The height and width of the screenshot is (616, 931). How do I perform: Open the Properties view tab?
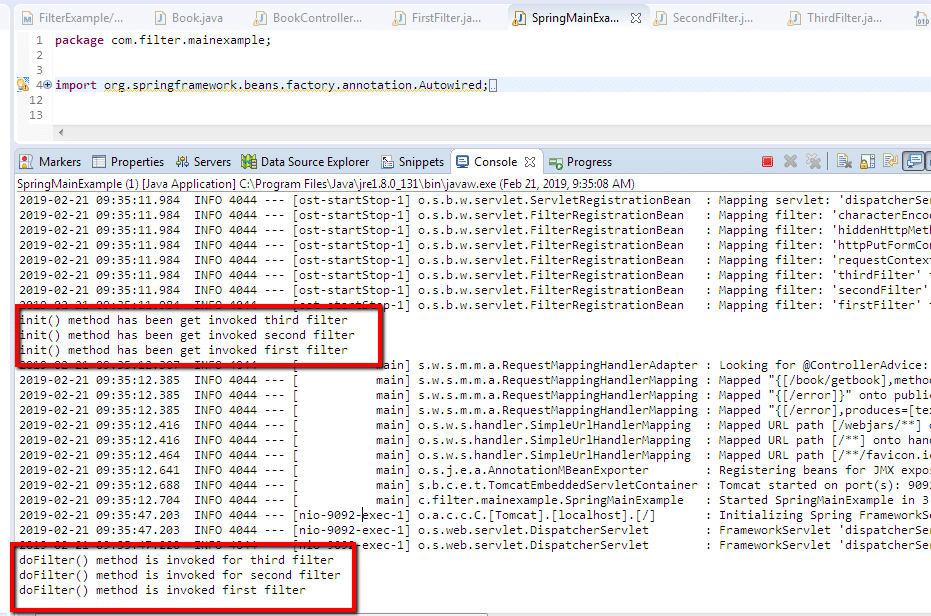click(x=128, y=162)
